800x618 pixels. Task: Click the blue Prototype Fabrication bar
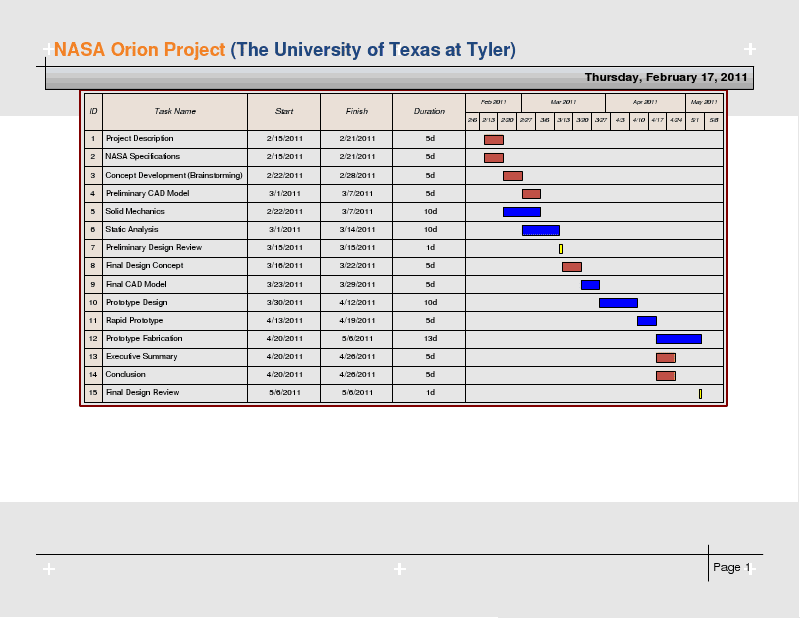[x=678, y=338]
